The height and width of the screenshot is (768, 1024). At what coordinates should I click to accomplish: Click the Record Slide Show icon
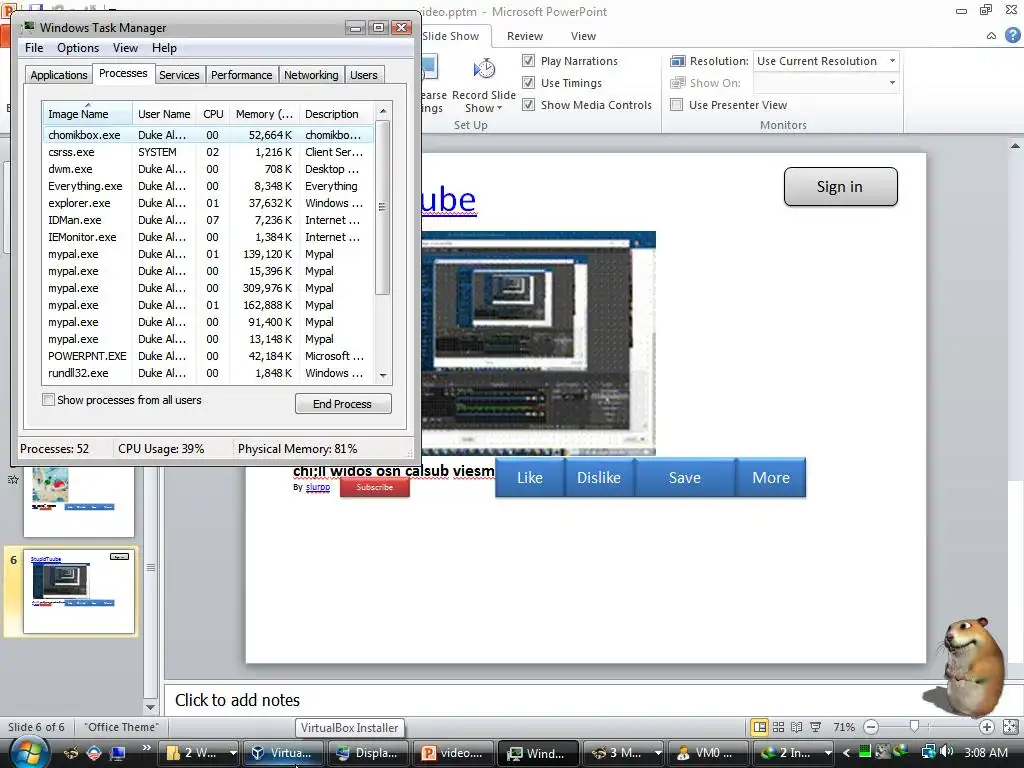[x=484, y=69]
